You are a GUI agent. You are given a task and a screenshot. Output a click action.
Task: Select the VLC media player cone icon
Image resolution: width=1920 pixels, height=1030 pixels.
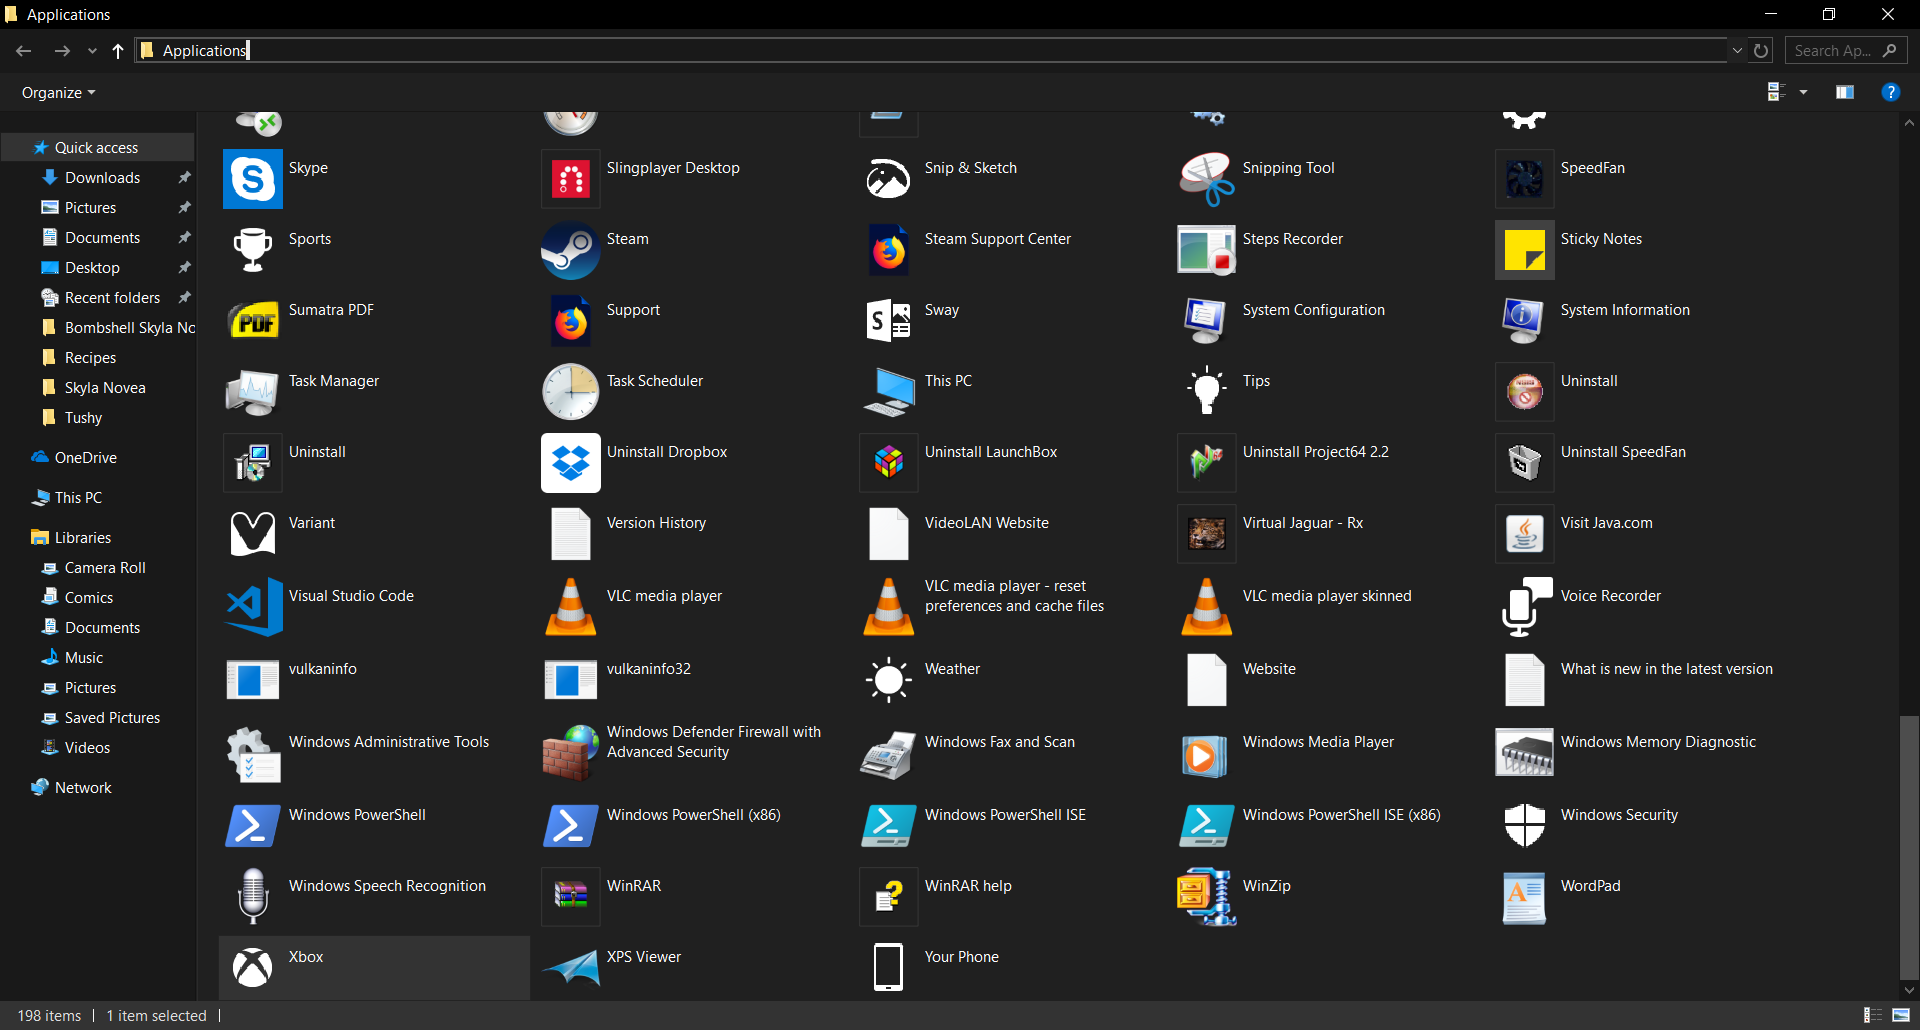(x=571, y=607)
